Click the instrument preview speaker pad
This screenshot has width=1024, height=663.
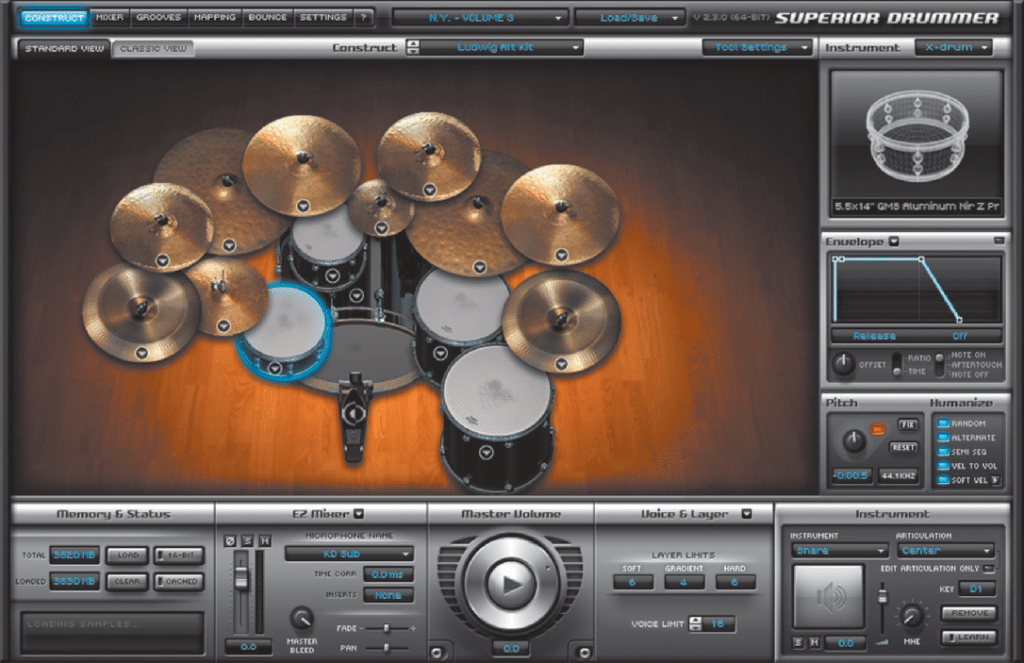coord(828,596)
